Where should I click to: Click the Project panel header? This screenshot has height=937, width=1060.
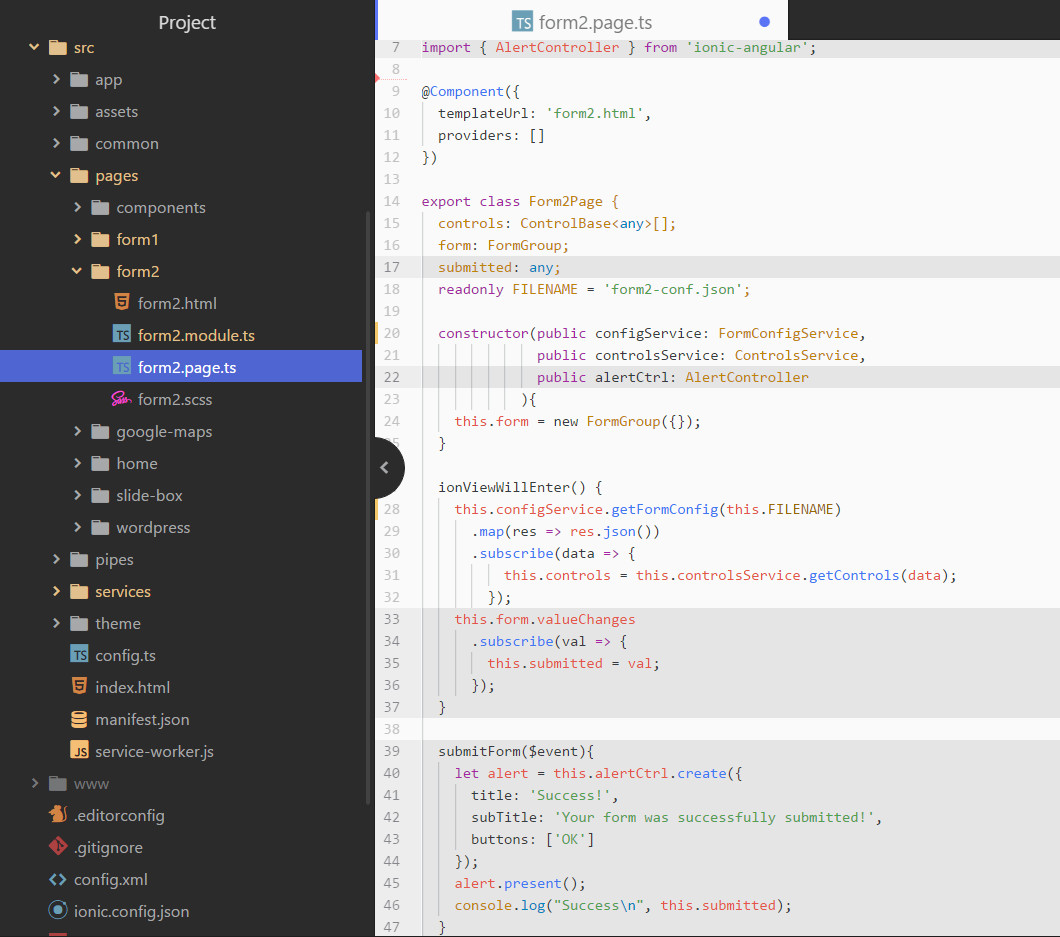[x=187, y=22]
